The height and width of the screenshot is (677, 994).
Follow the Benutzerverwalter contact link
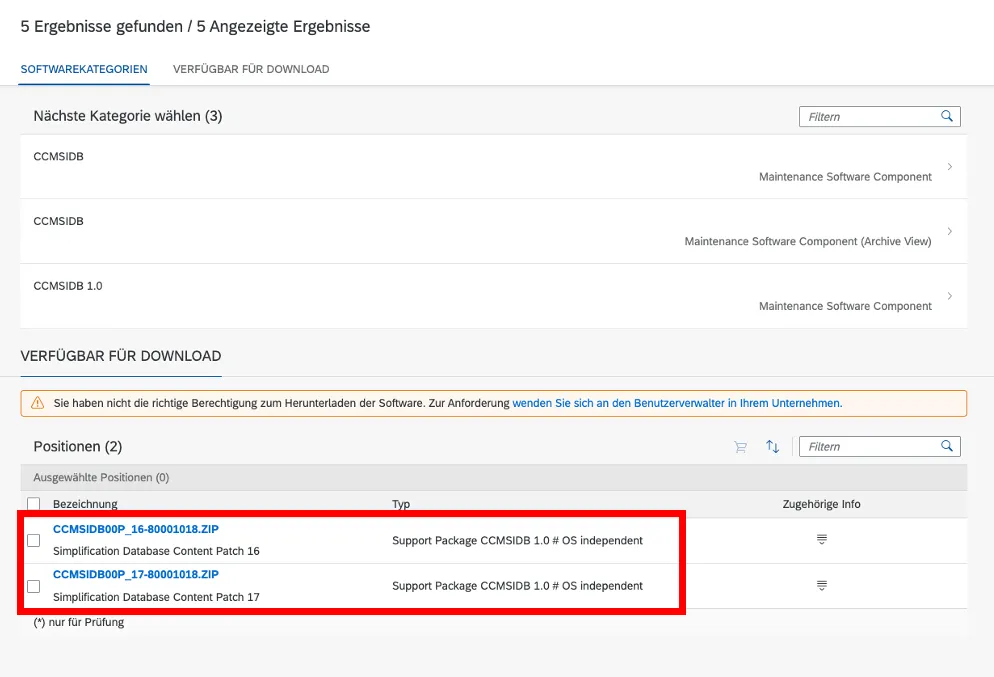[676, 403]
